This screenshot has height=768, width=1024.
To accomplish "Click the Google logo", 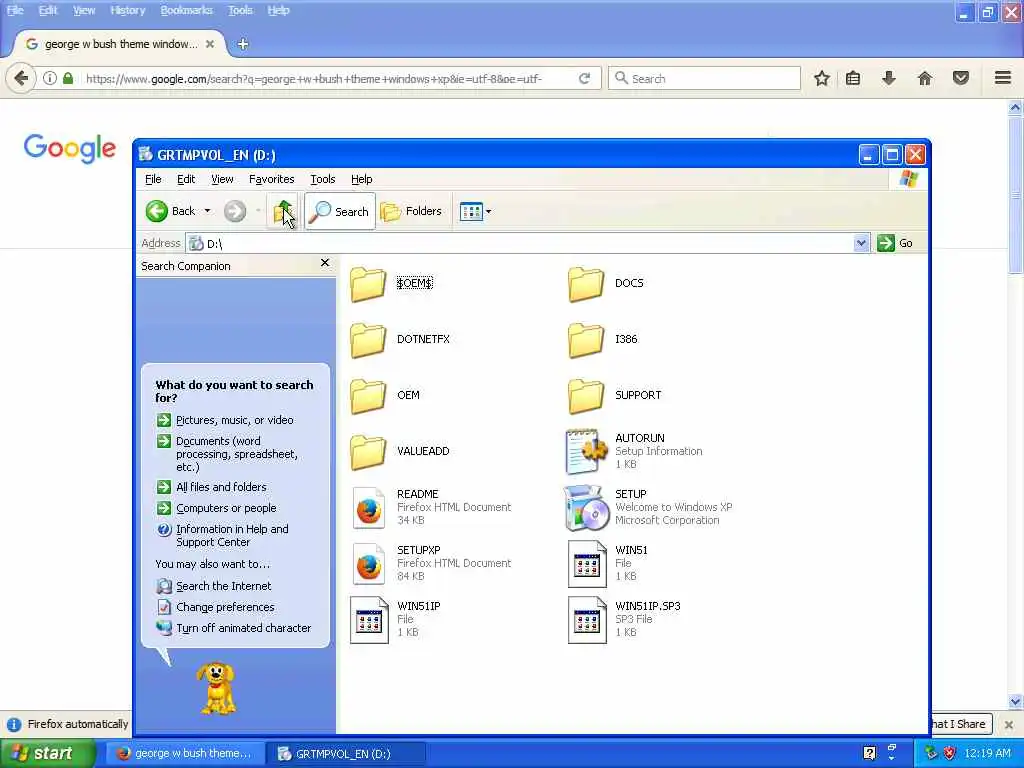I will pyautogui.click(x=70, y=149).
